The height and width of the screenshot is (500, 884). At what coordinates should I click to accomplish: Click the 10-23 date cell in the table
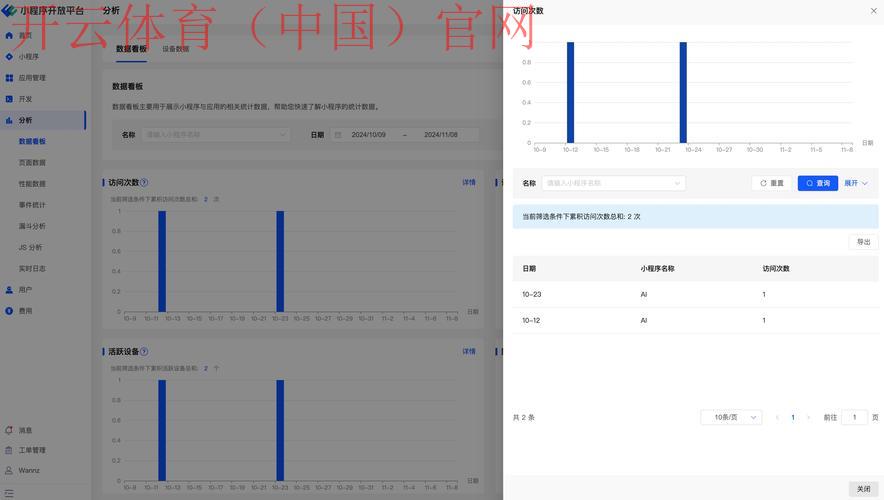click(x=532, y=295)
